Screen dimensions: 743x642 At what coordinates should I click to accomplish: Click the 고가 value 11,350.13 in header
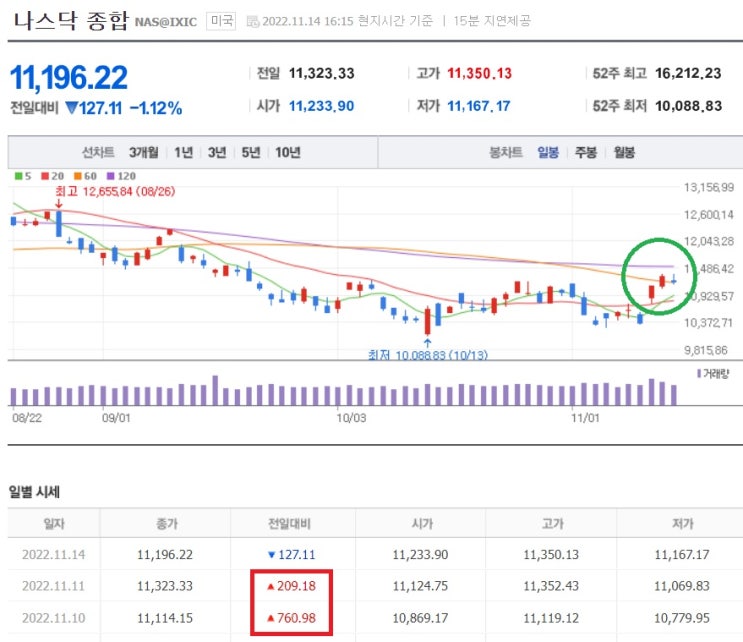click(x=480, y=73)
